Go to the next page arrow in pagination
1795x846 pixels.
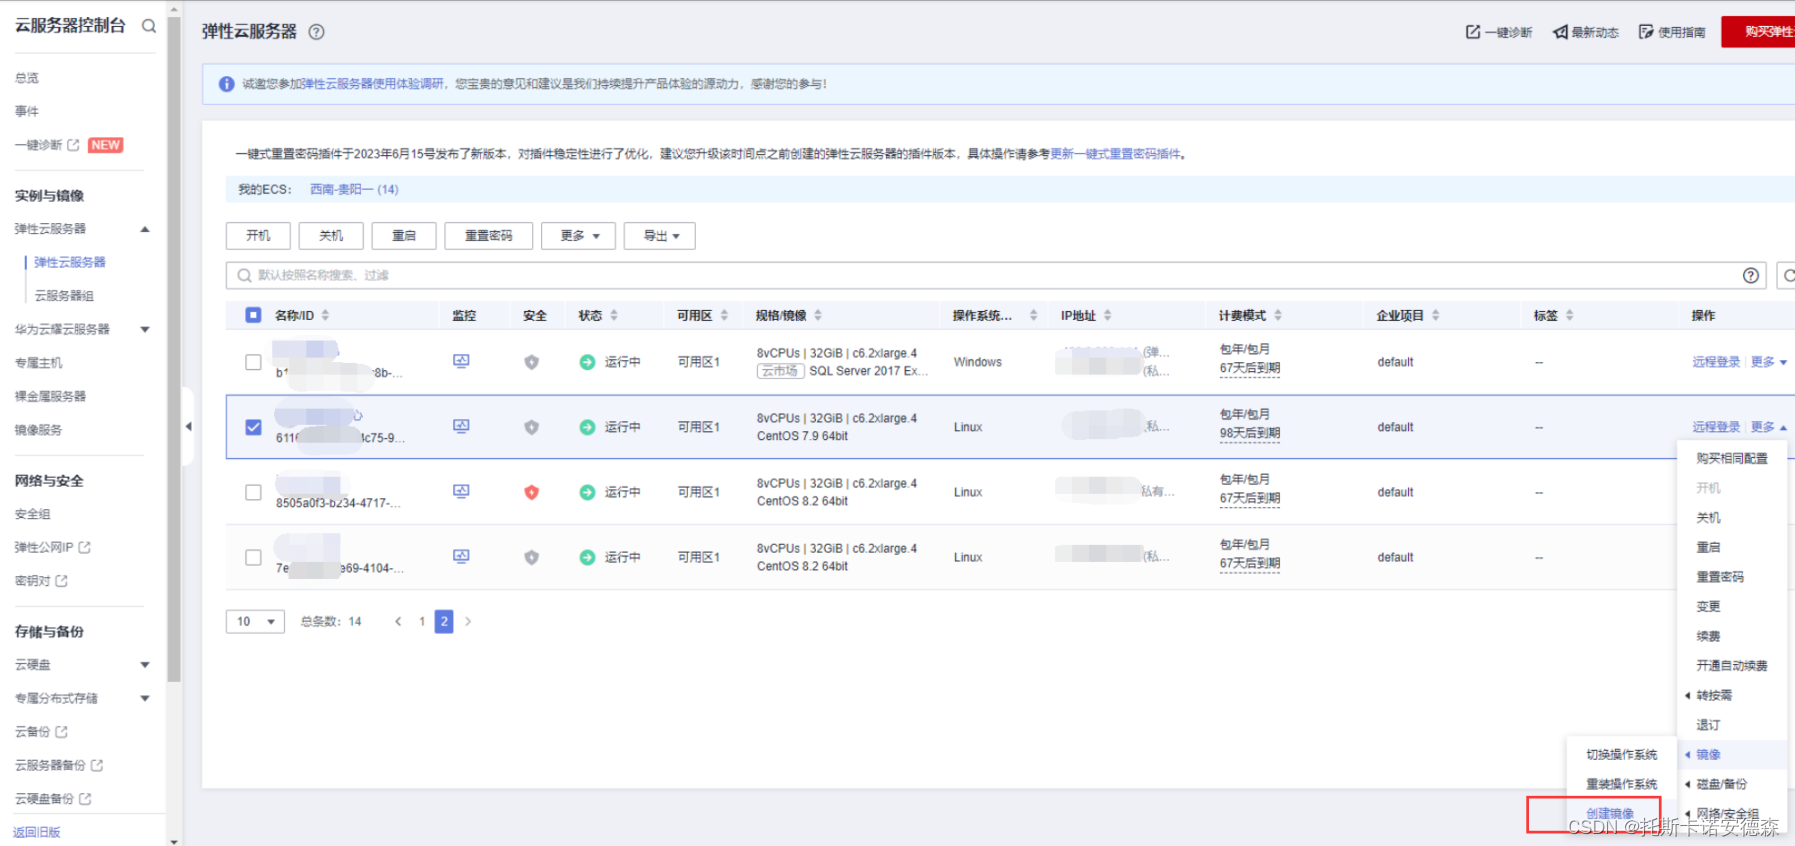[x=468, y=621]
